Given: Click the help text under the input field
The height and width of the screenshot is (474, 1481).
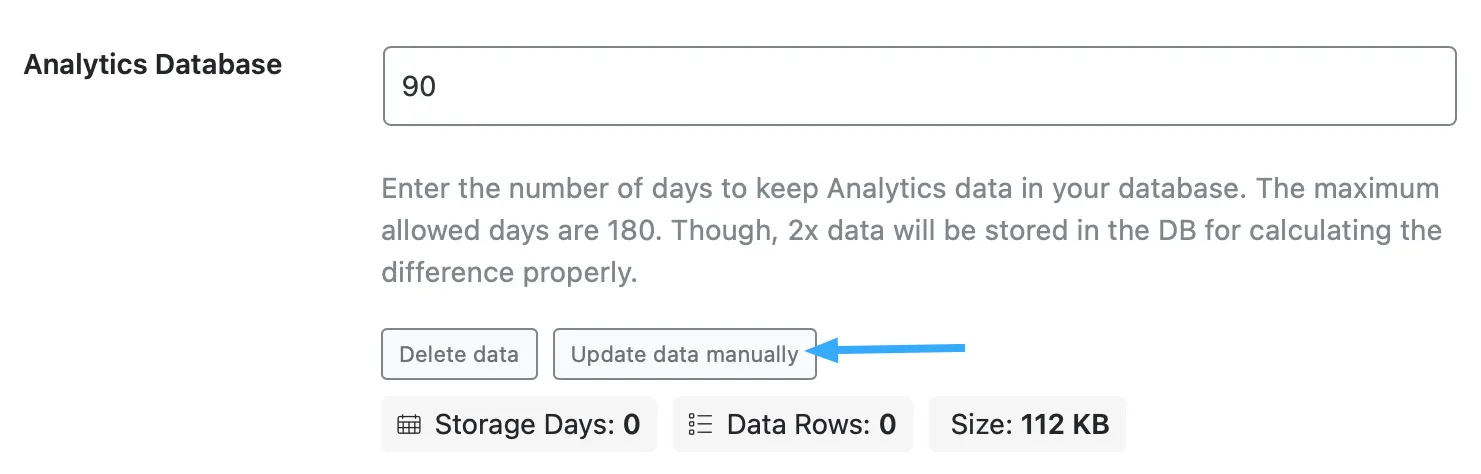Looking at the screenshot, I should coord(911,231).
